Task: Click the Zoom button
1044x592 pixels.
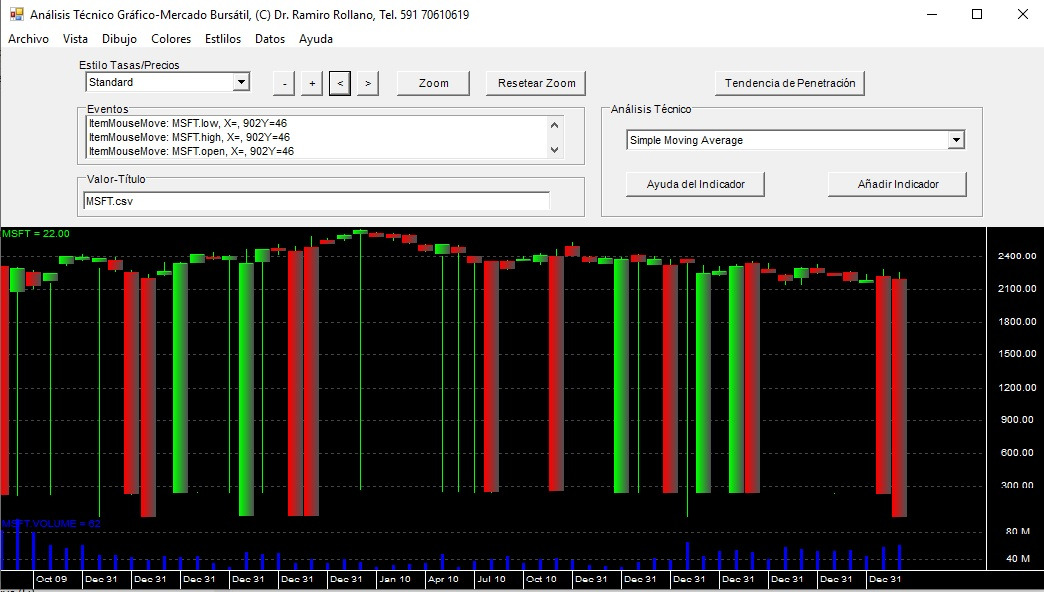Action: click(433, 83)
